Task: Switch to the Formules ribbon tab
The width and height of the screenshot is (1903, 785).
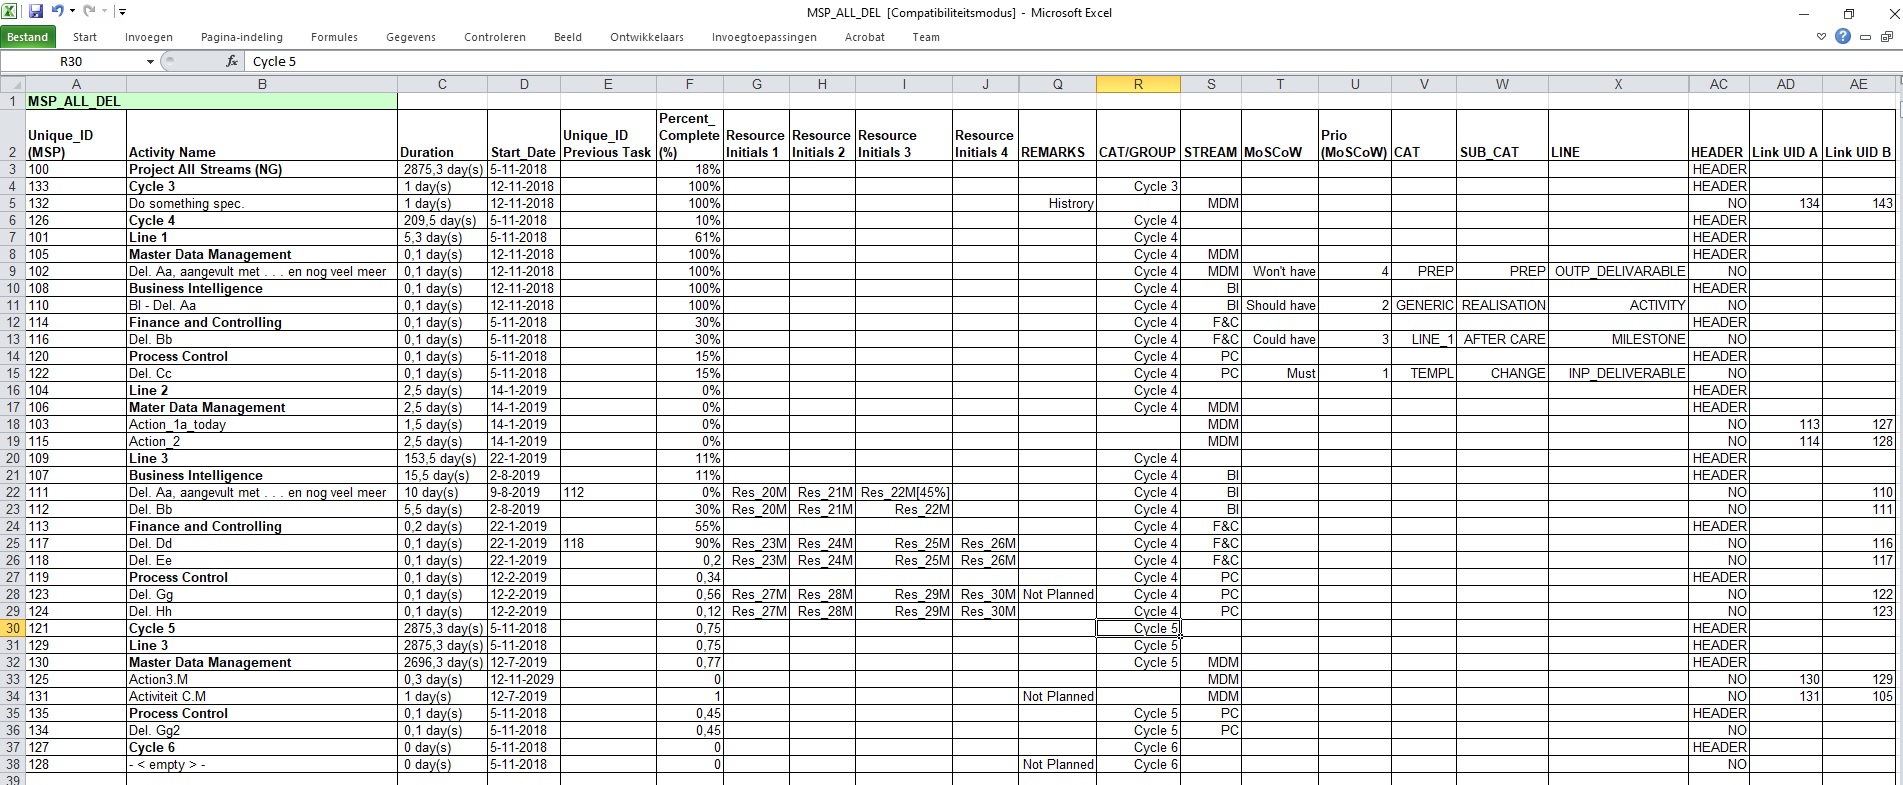Action: [334, 37]
